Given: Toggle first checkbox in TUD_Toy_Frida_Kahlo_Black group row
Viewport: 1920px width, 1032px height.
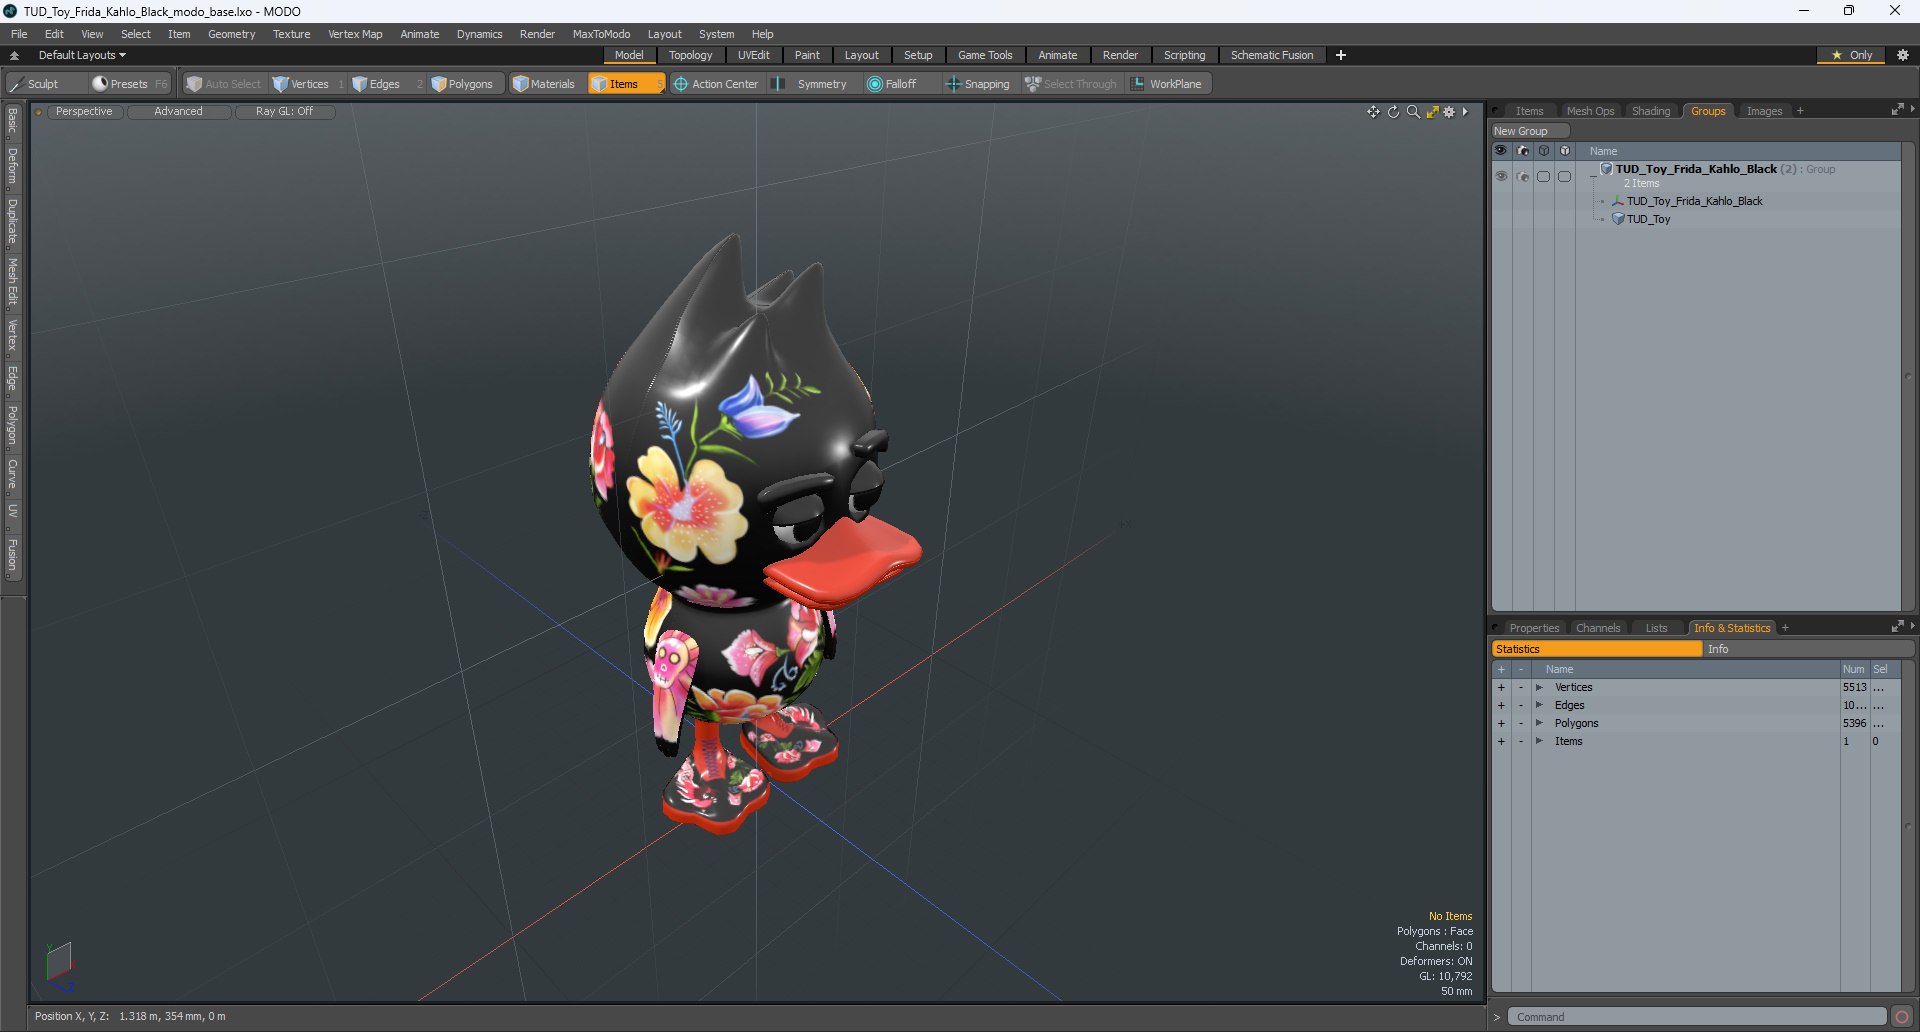Looking at the screenshot, I should point(1544,176).
